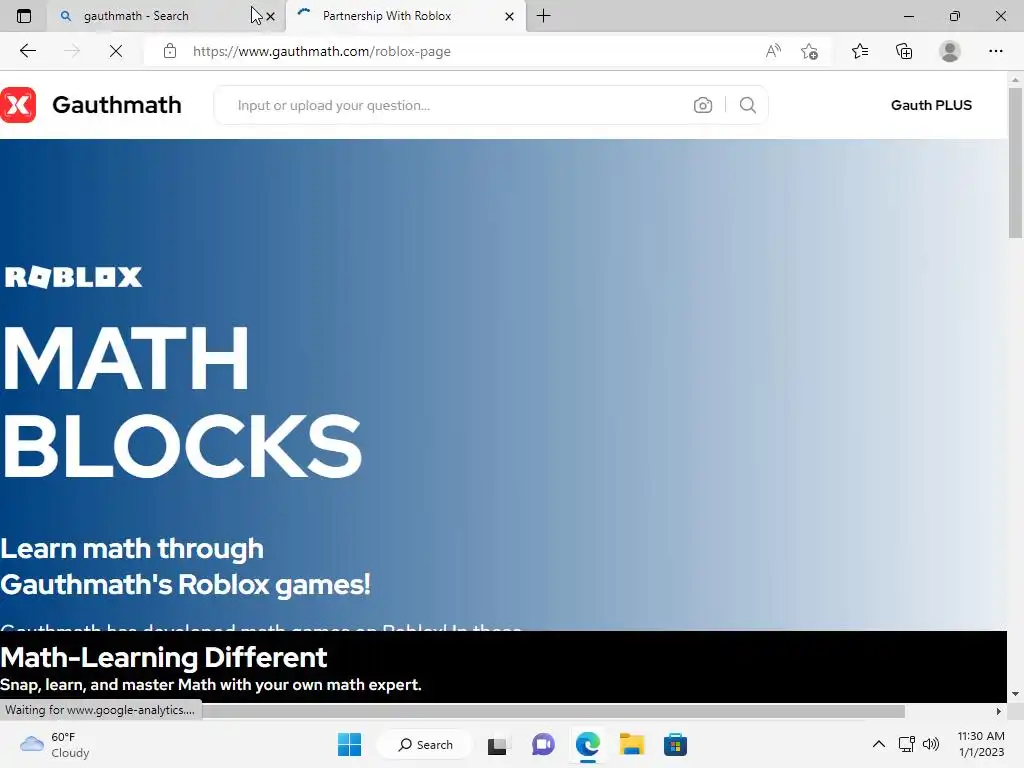This screenshot has width=1024, height=768.
Task: Open the taskbar Search box
Action: pos(425,744)
